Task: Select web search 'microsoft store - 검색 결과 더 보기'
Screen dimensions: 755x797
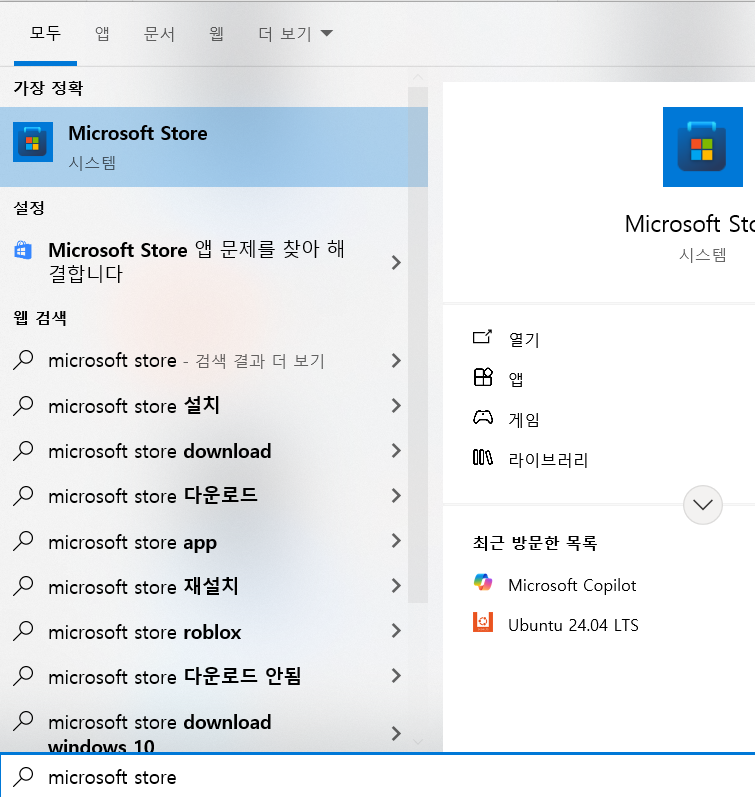Action: [204, 360]
